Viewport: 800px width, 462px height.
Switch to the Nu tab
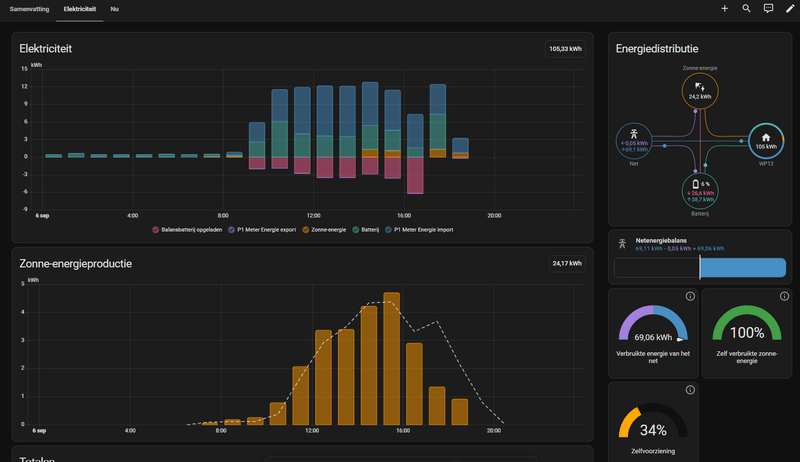click(x=114, y=9)
